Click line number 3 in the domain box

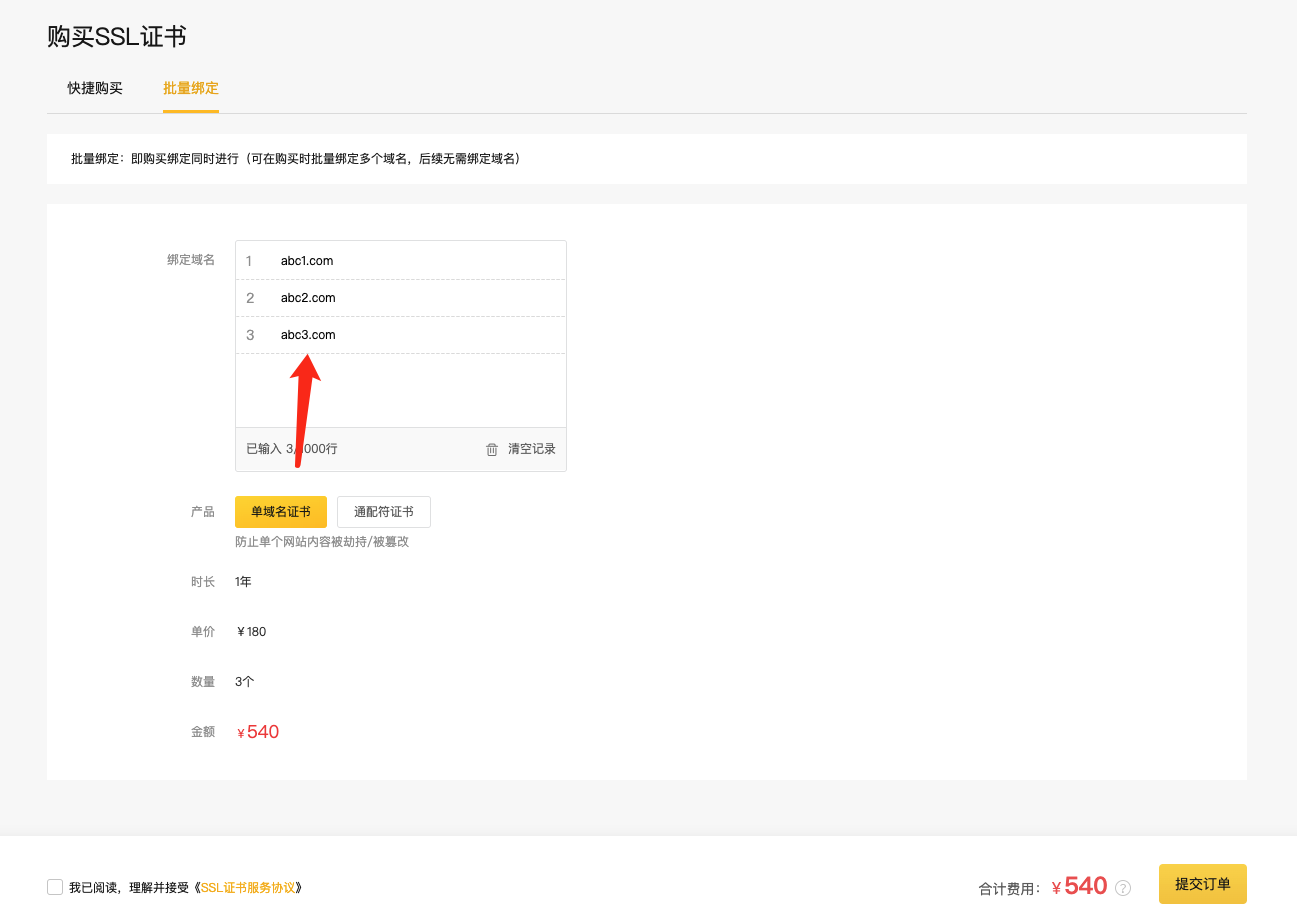coord(250,335)
